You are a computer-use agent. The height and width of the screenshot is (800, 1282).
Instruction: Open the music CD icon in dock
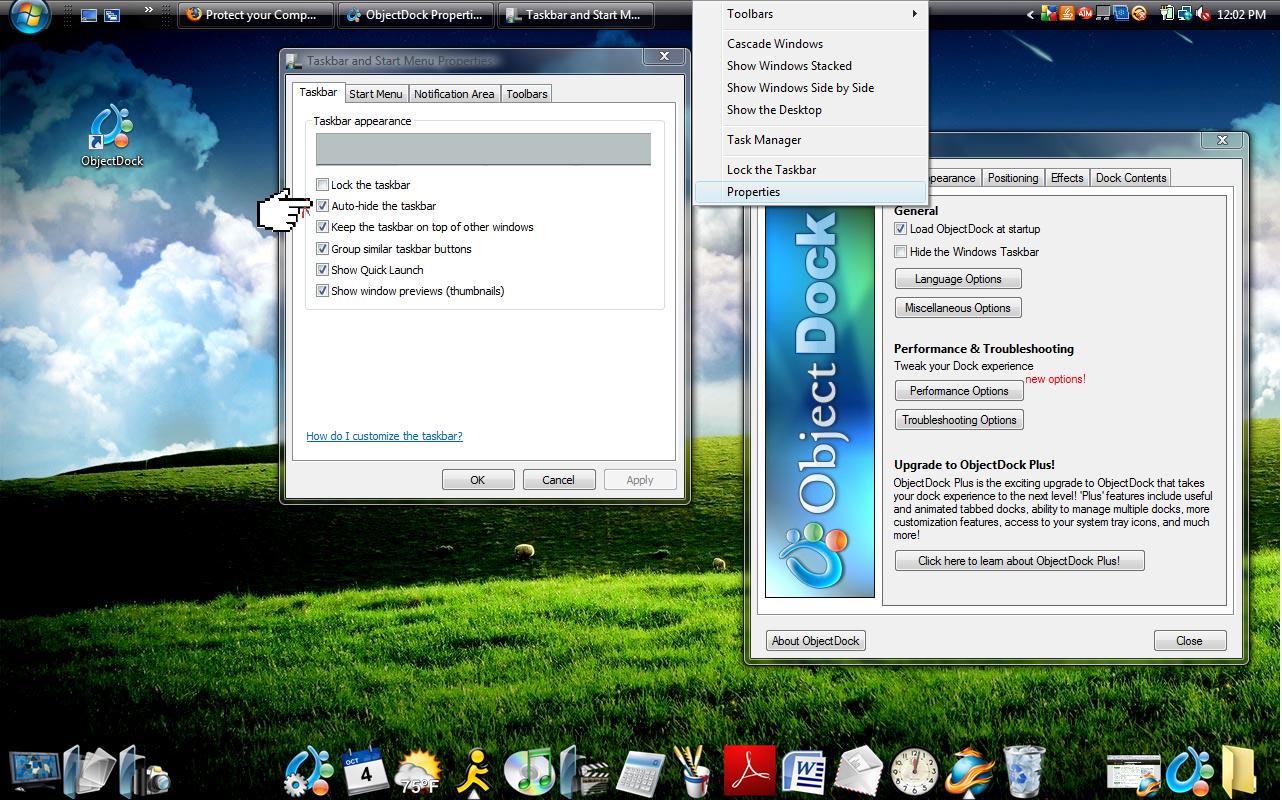point(529,772)
